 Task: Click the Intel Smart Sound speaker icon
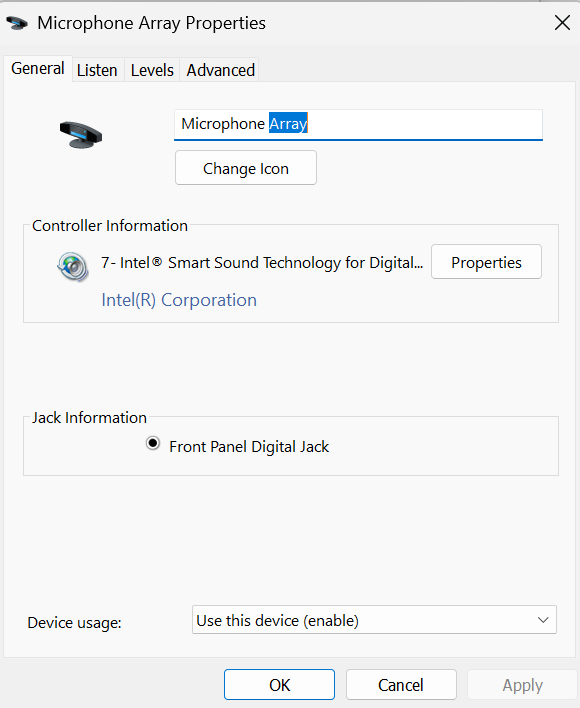tap(73, 267)
